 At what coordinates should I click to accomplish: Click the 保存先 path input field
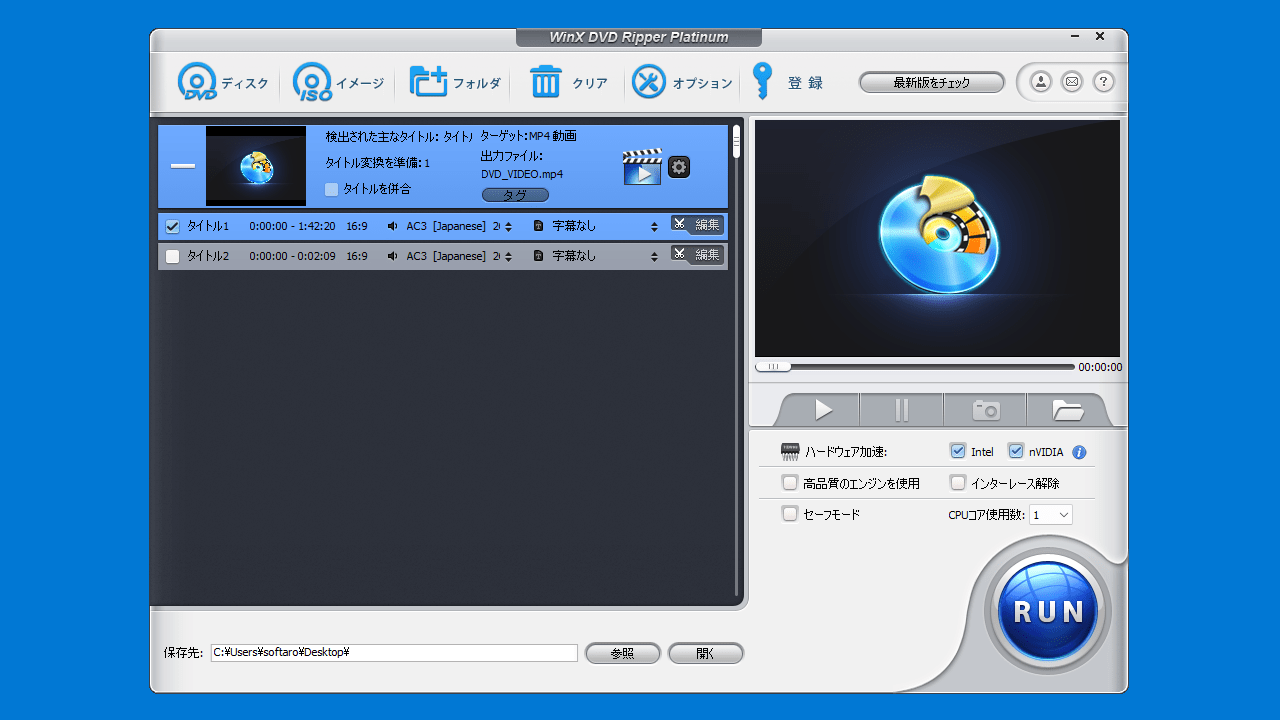[394, 652]
